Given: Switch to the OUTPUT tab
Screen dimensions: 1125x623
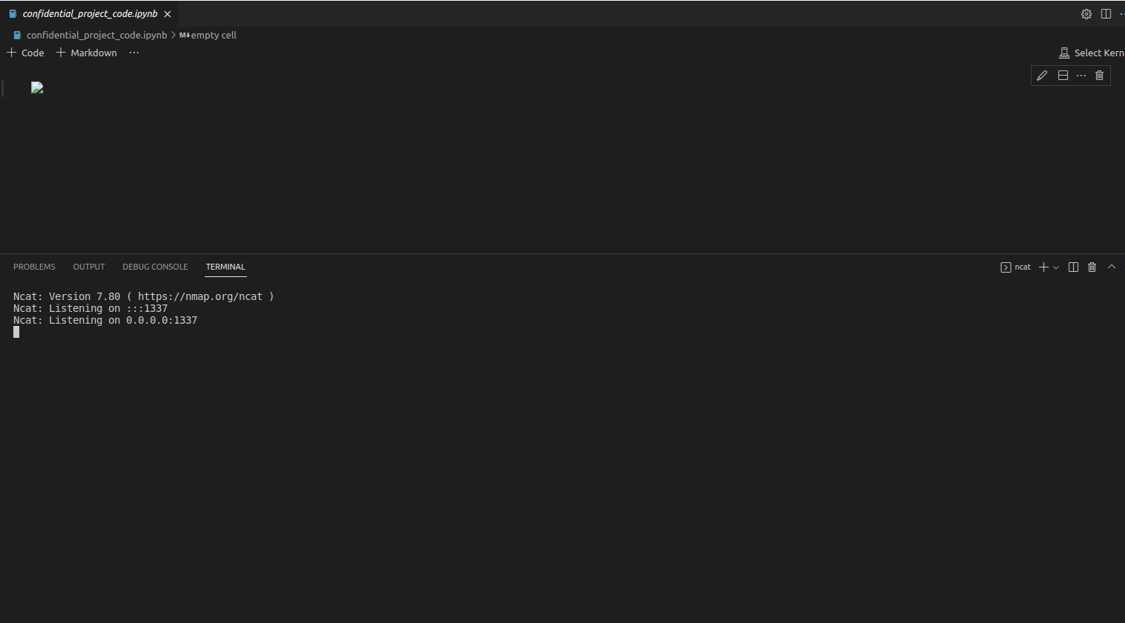Looking at the screenshot, I should (88, 266).
